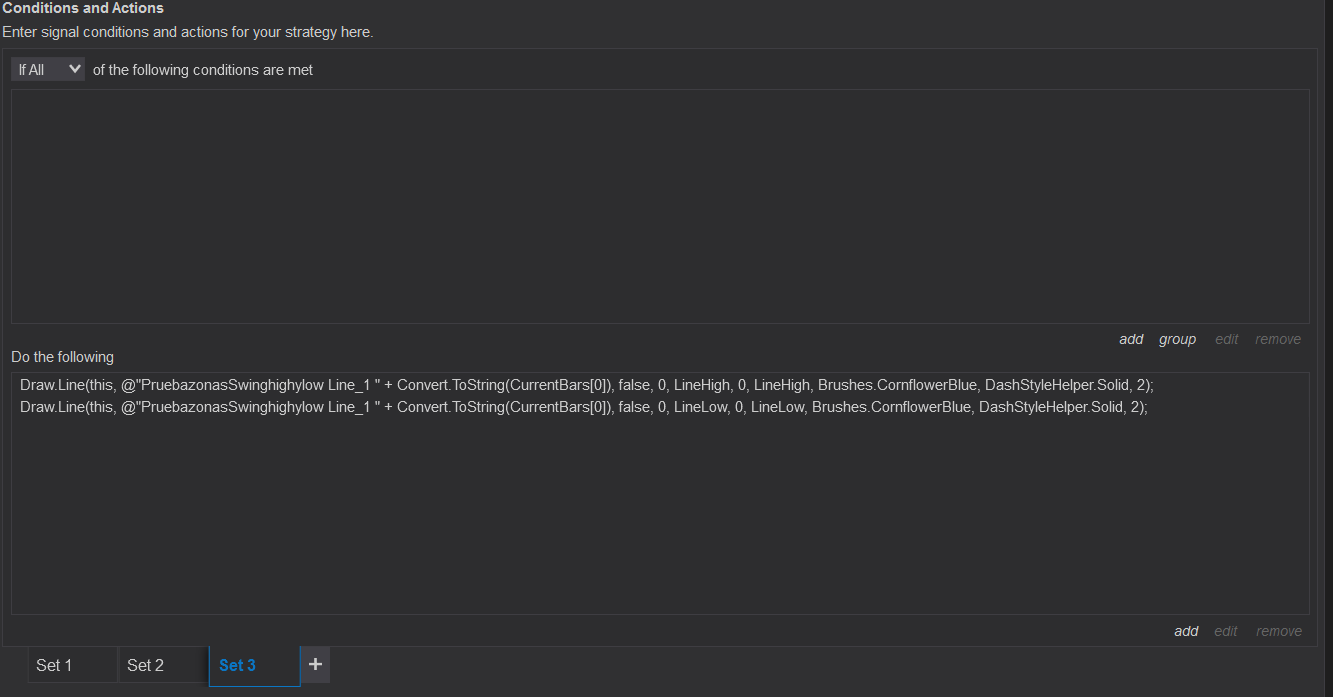Click the "Enter signal conditions" description text

187,32
